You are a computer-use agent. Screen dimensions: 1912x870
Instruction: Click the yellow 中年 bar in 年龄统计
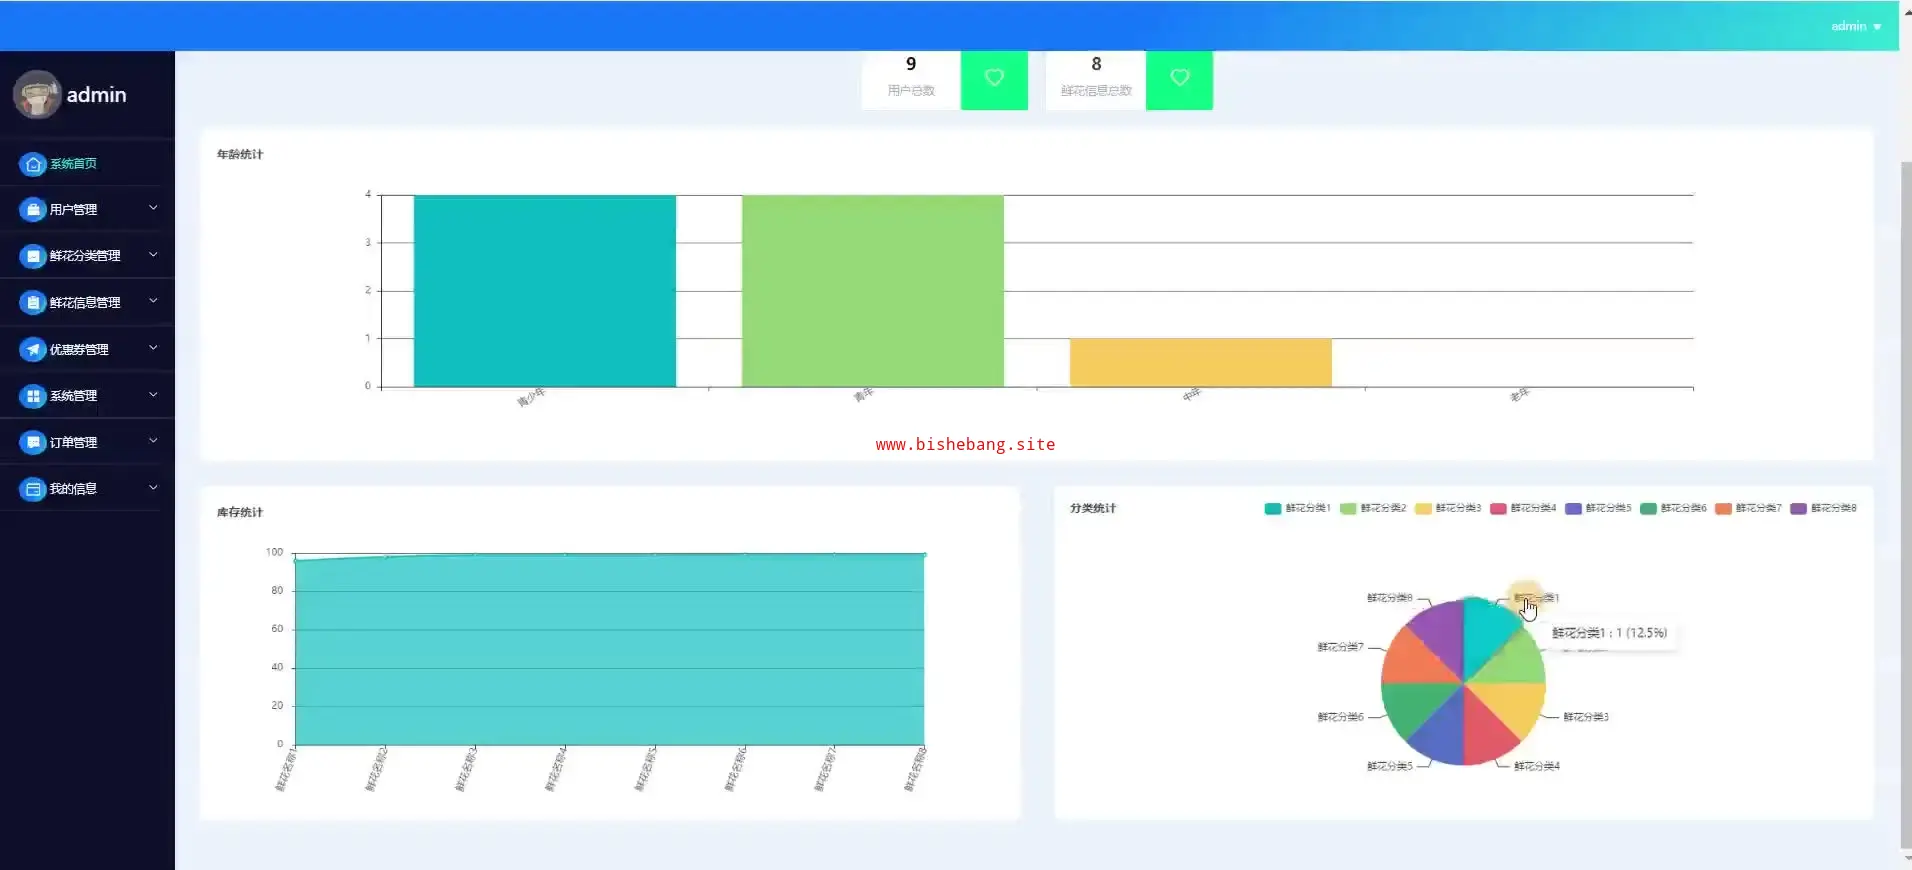tap(1200, 362)
